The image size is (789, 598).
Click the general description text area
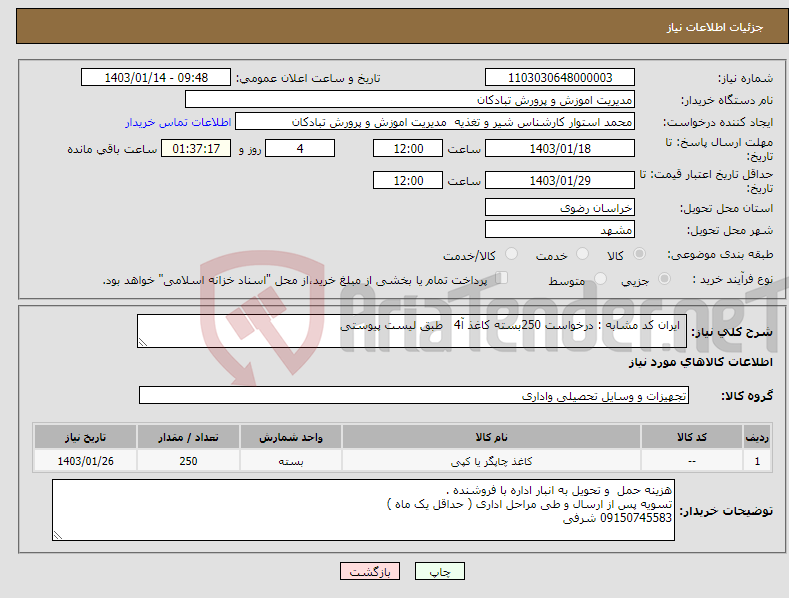(412, 331)
